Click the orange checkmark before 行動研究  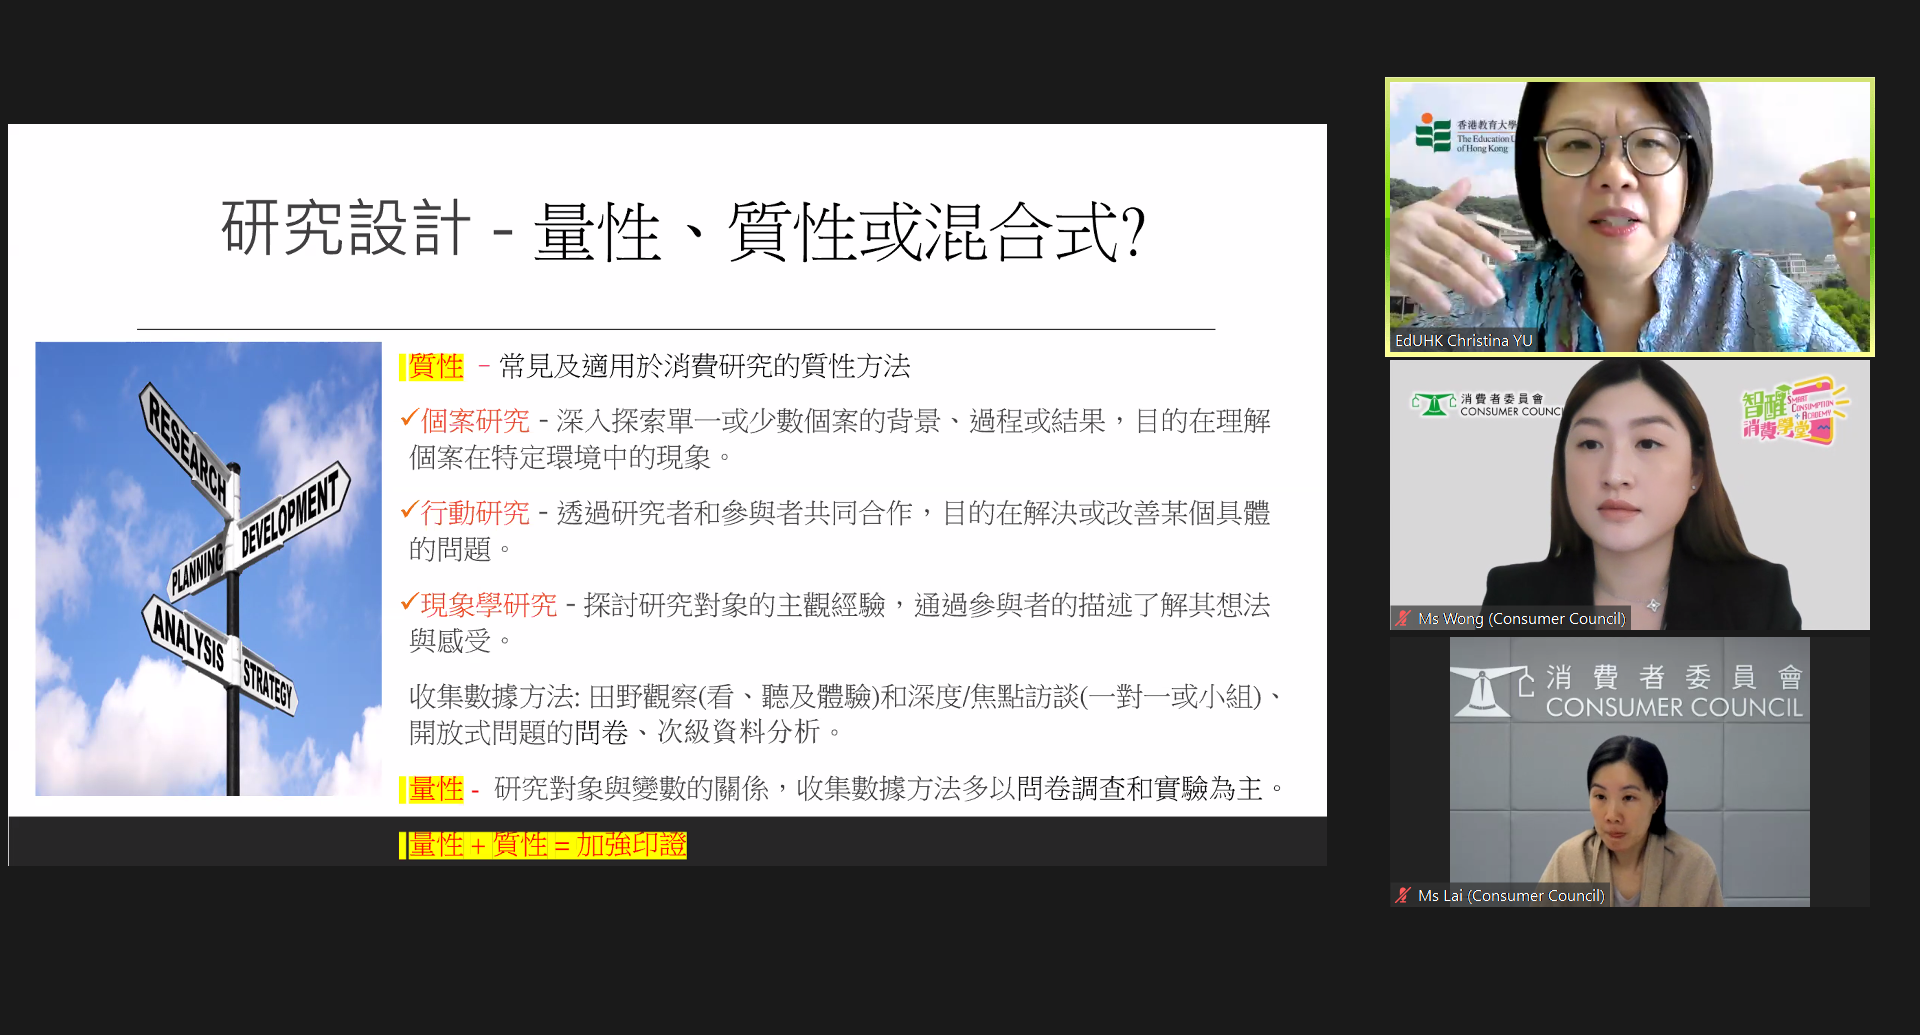click(x=409, y=510)
